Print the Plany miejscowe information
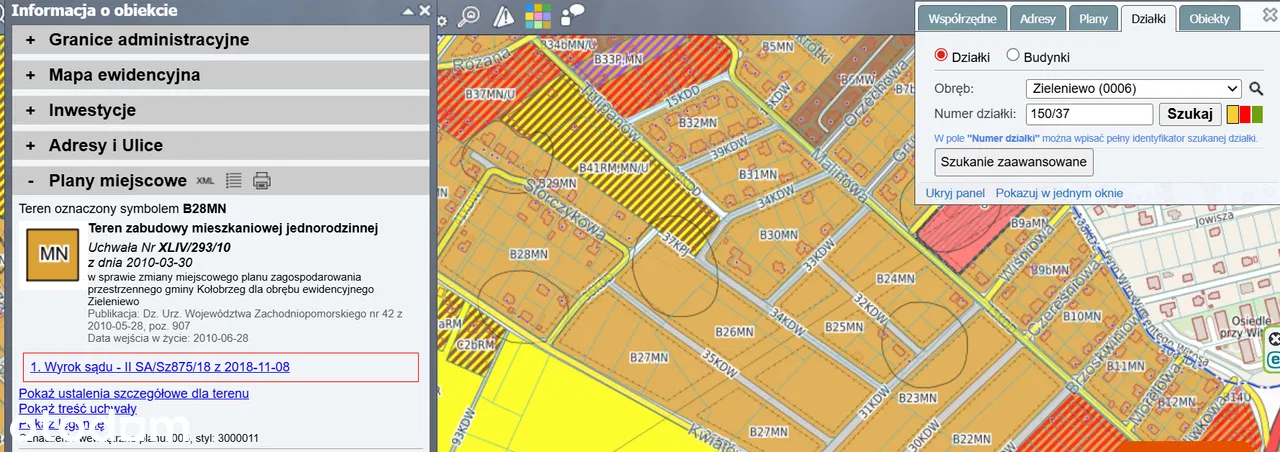The width and height of the screenshot is (1280, 452). [x=261, y=181]
